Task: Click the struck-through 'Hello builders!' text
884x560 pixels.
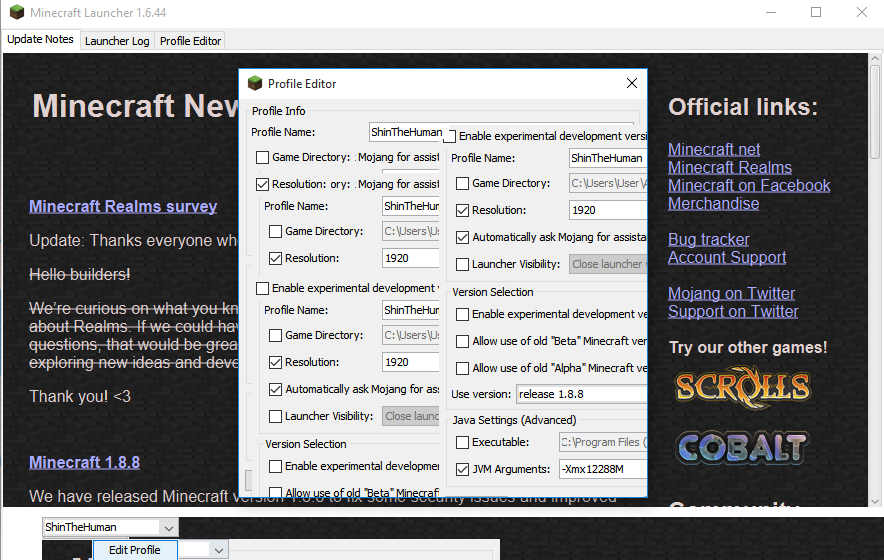Action: click(79, 275)
